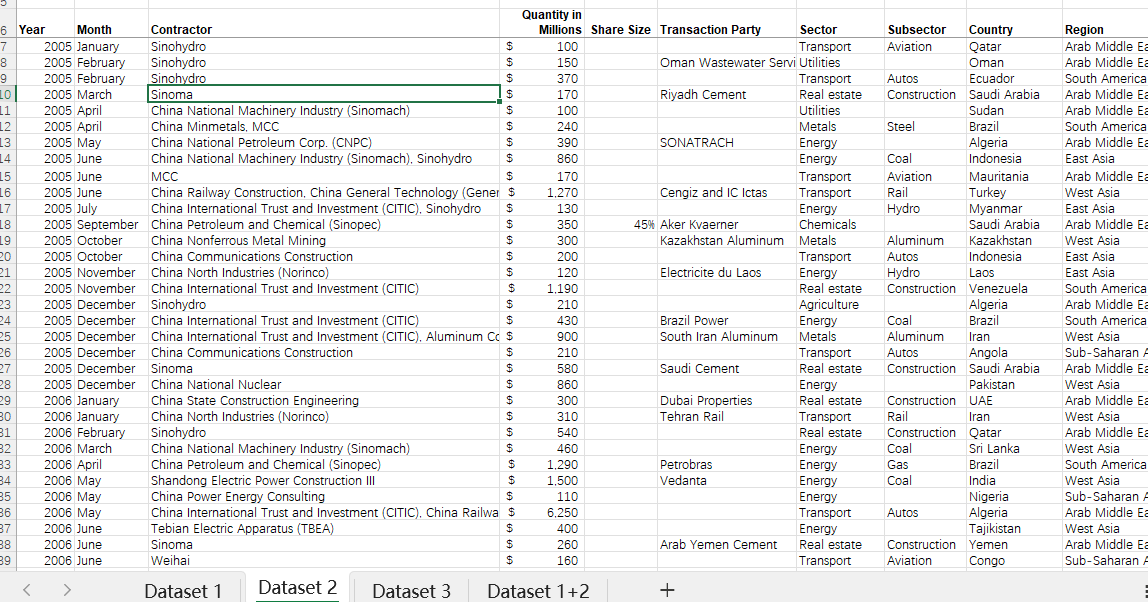Screen dimensions: 1148x602
Task: Select the Transaction Party header cell
Action: point(727,23)
